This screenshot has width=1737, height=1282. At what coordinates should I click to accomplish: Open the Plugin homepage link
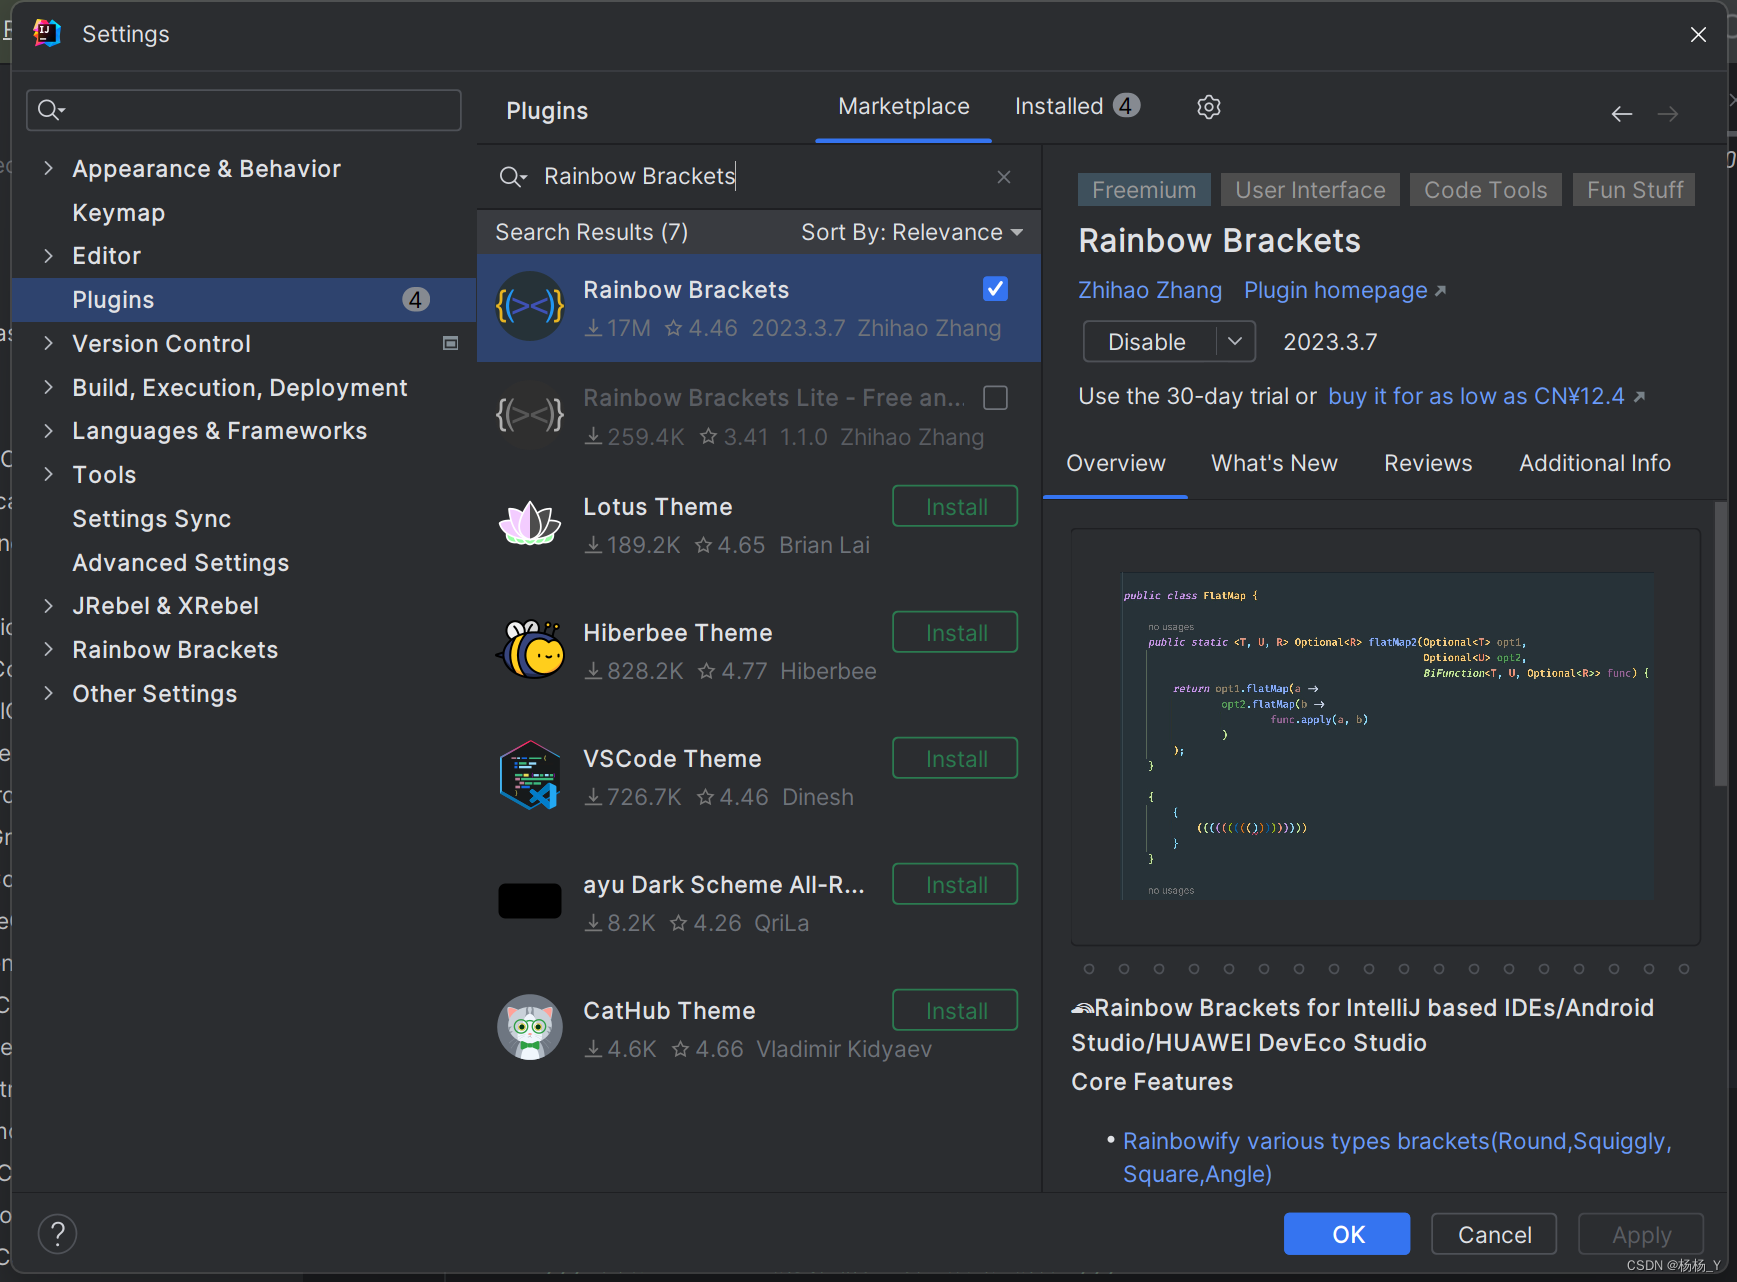click(x=1345, y=290)
